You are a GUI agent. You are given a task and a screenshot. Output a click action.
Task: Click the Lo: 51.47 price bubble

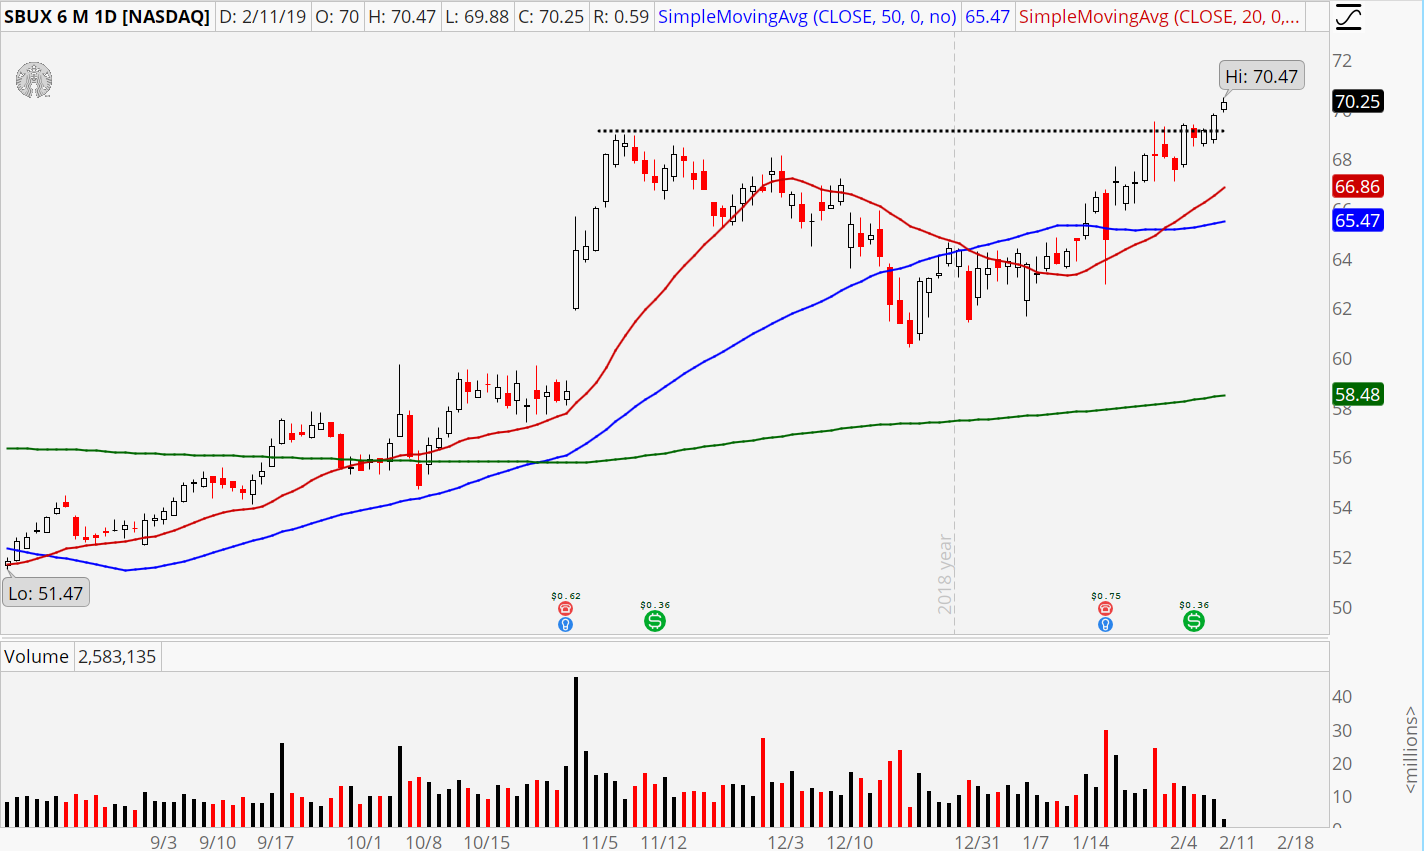pos(46,593)
